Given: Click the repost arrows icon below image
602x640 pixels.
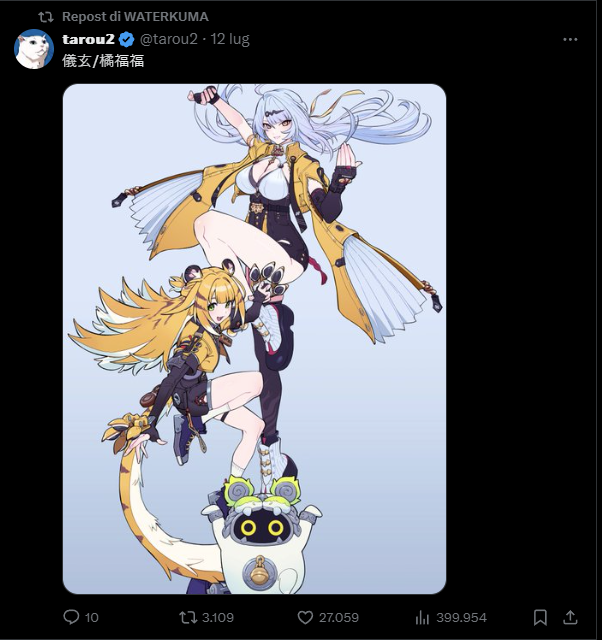Looking at the screenshot, I should tap(188, 617).
